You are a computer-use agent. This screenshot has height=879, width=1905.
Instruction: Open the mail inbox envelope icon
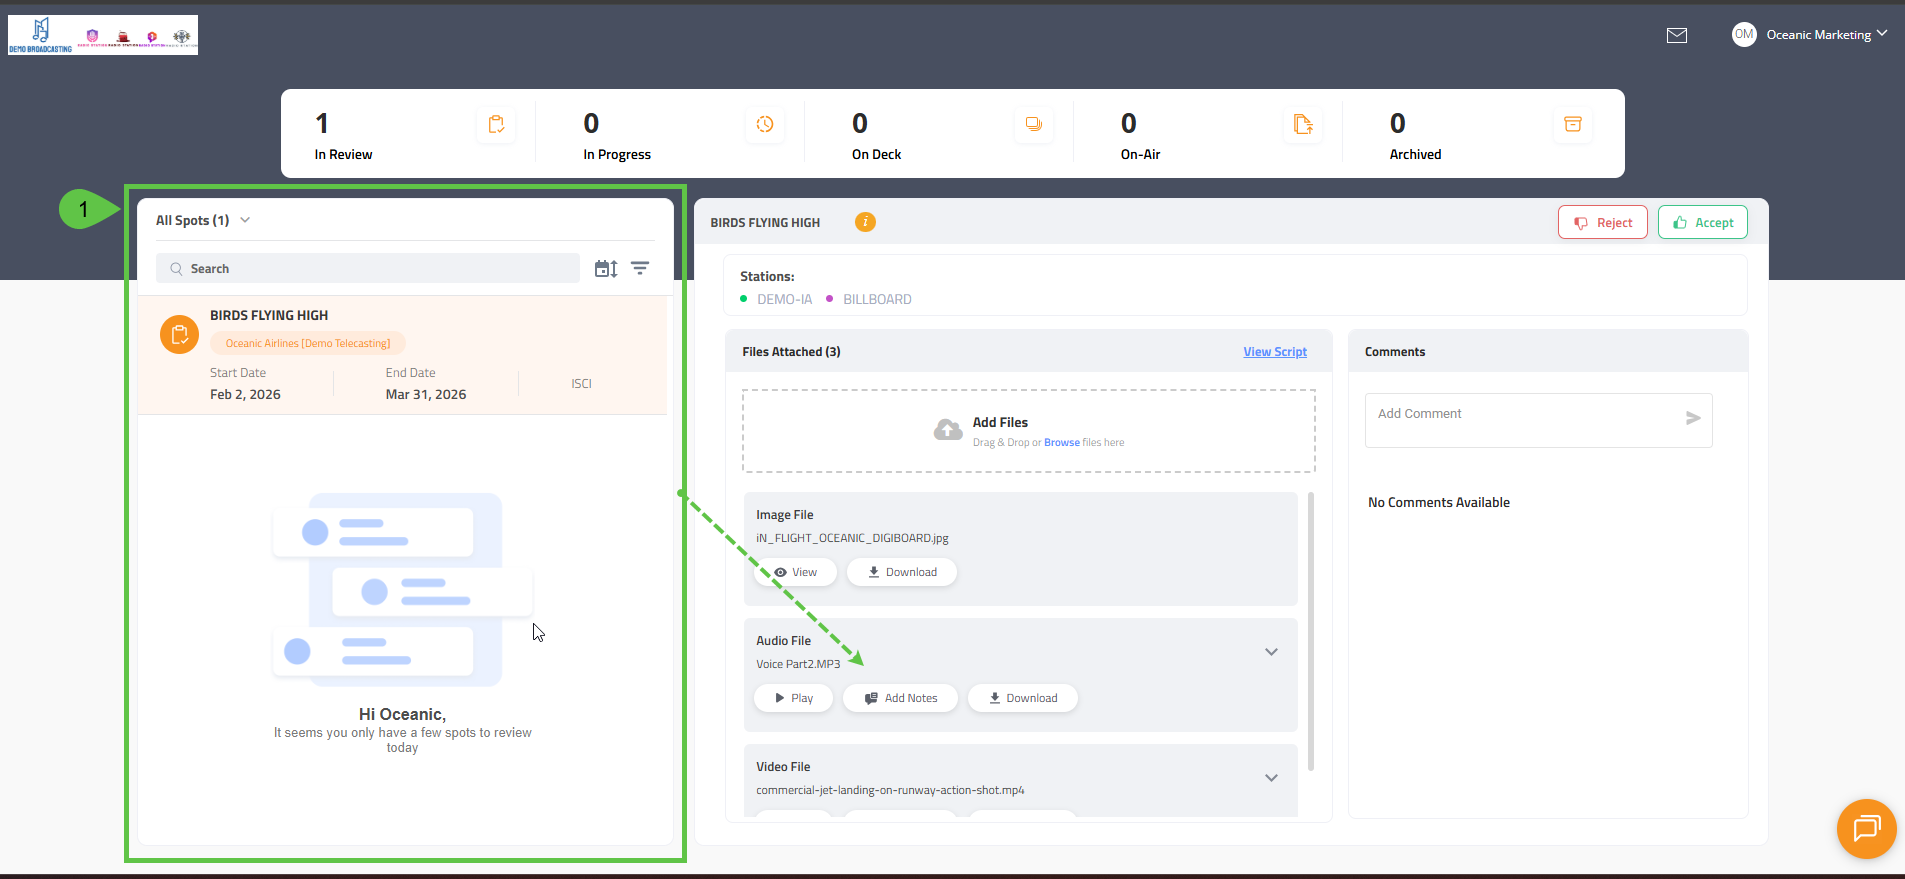[1677, 35]
